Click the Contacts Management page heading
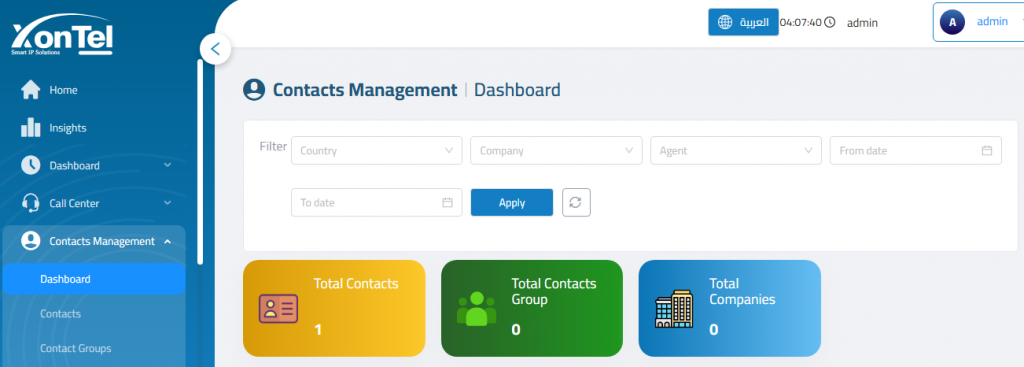The height and width of the screenshot is (367, 1024). (365, 89)
